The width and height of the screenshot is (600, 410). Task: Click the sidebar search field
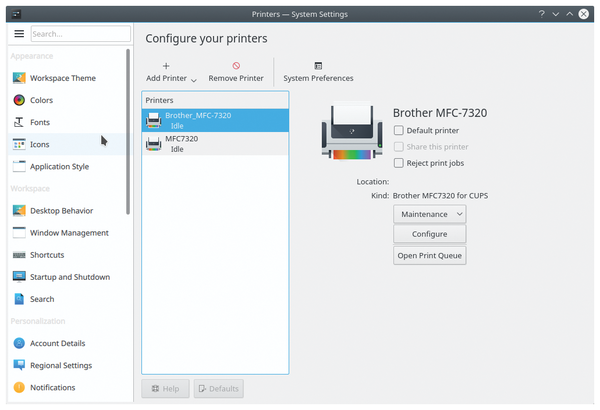80,34
